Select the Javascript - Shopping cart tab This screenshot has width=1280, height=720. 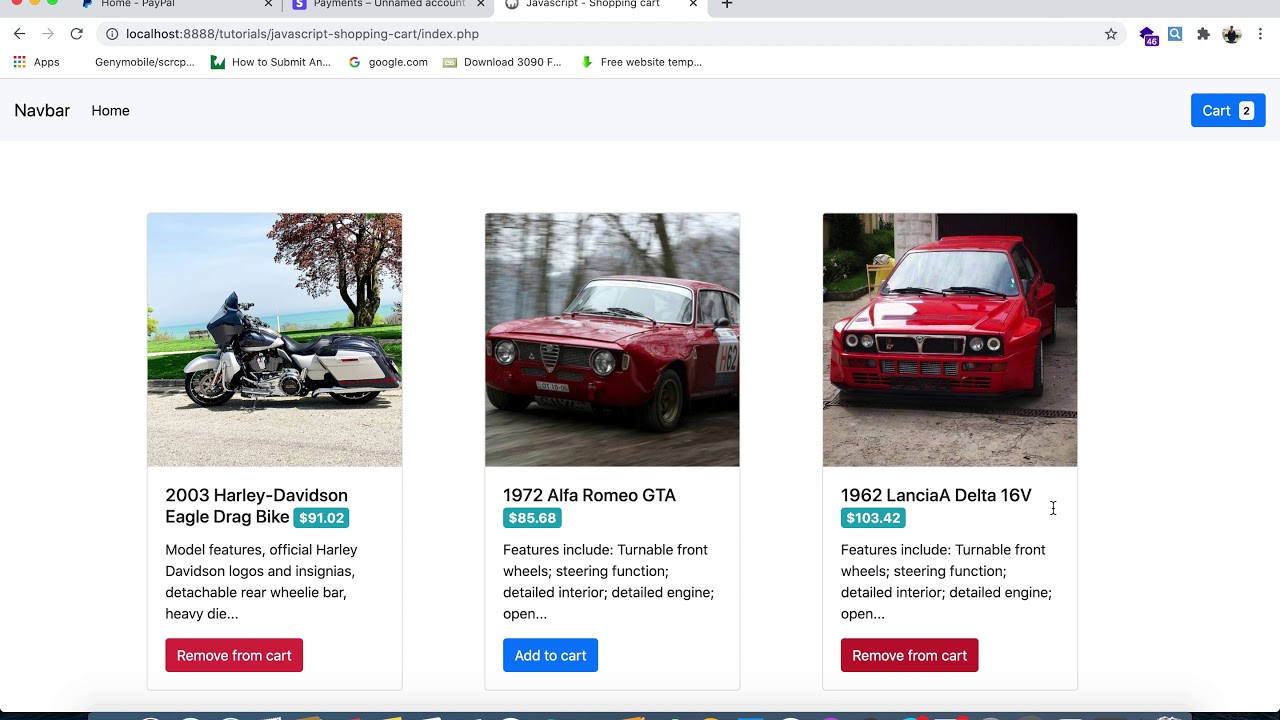tap(600, 5)
